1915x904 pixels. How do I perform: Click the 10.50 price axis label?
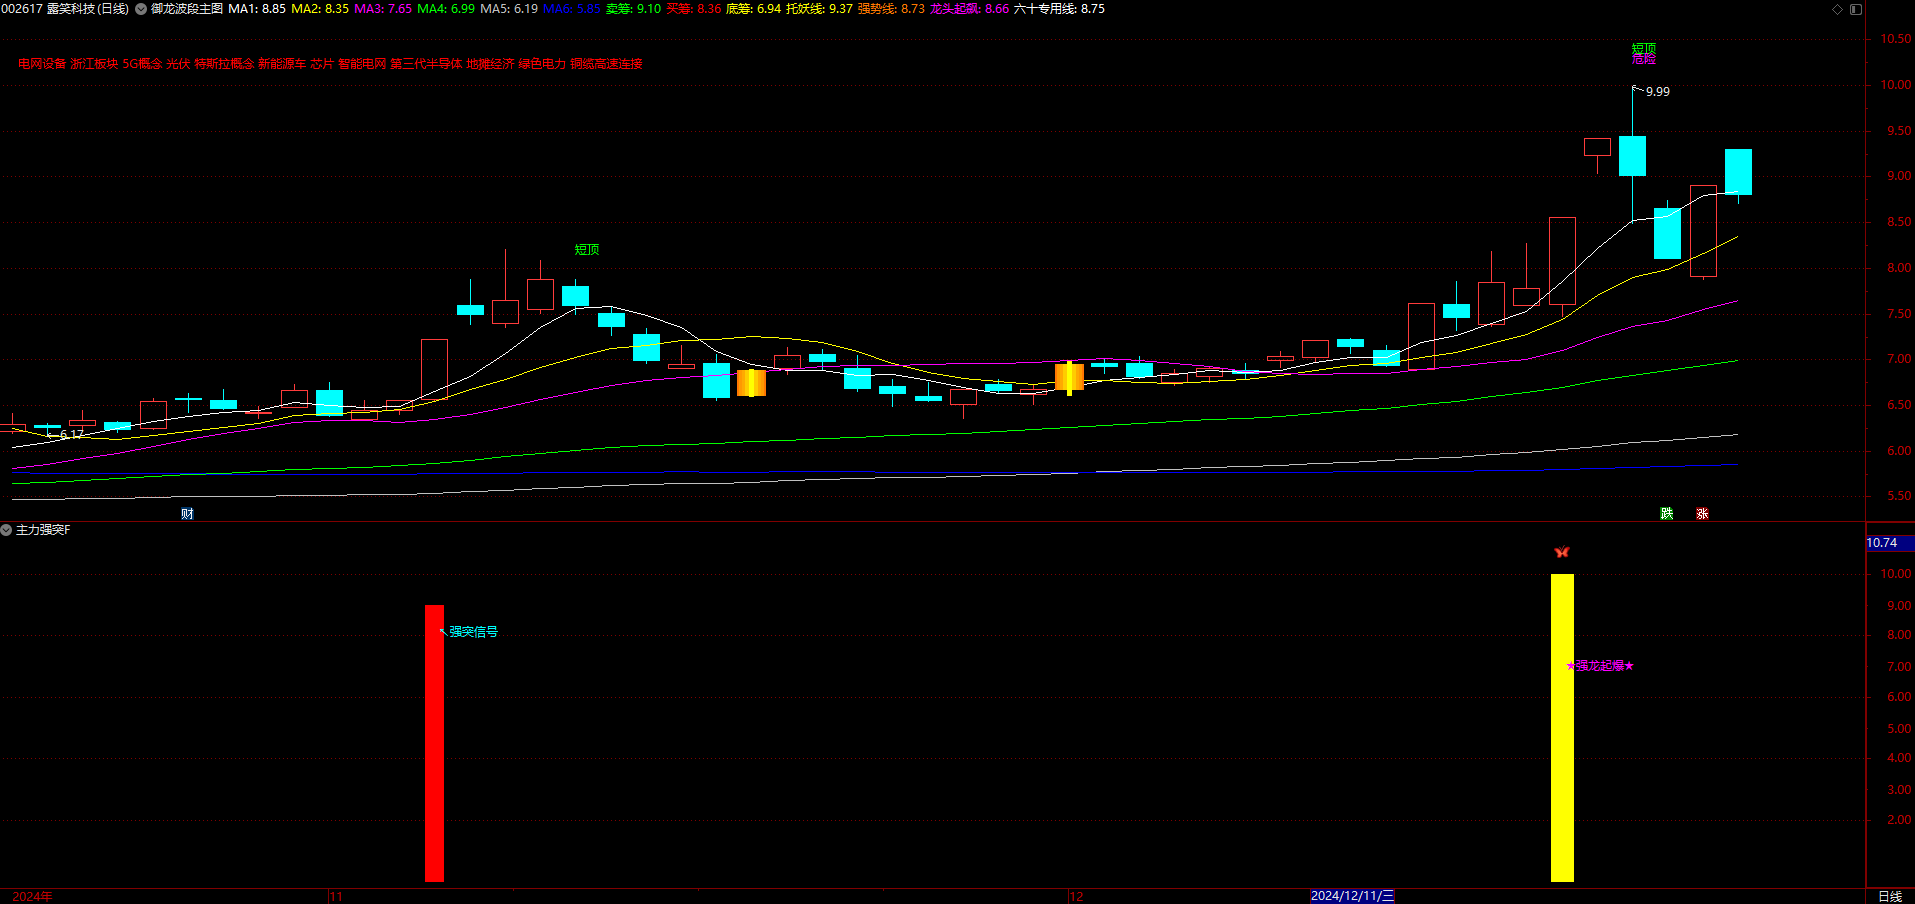[1896, 39]
